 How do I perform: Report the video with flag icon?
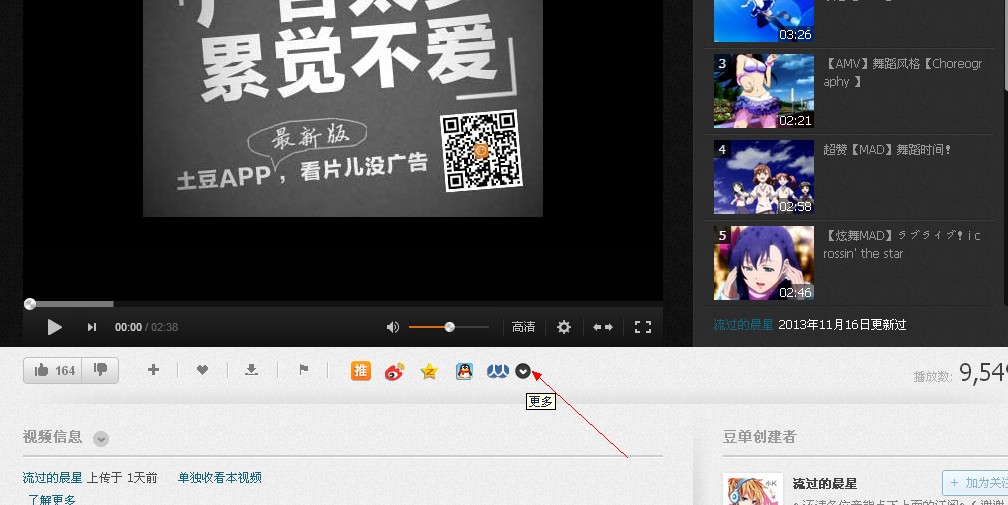(x=303, y=369)
